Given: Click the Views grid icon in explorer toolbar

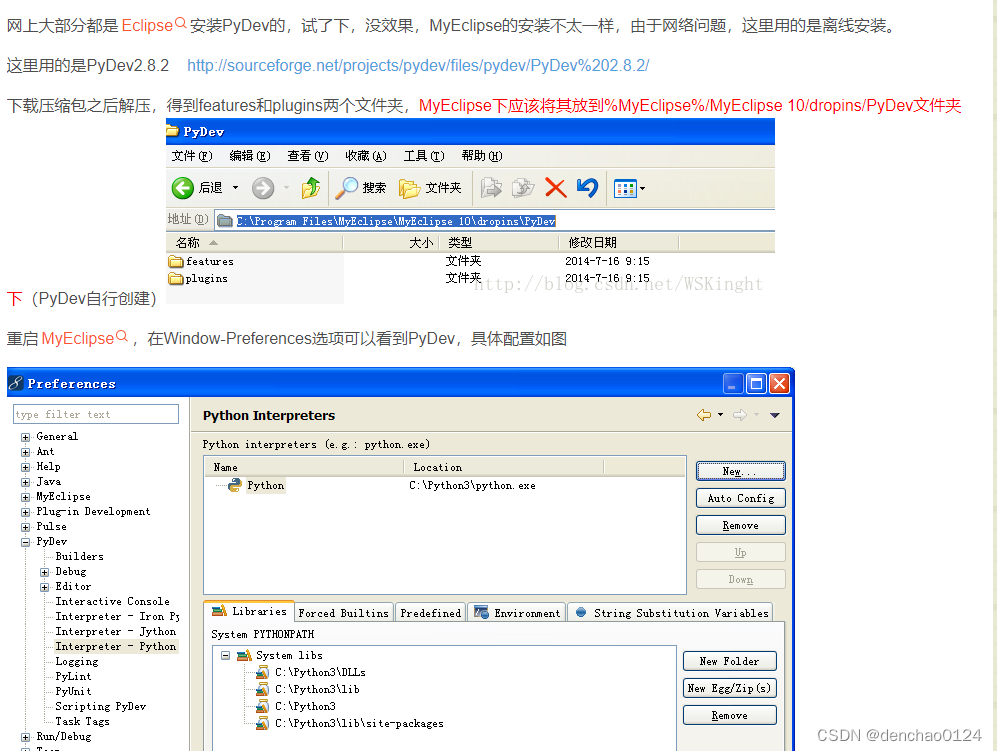Looking at the screenshot, I should 625,188.
